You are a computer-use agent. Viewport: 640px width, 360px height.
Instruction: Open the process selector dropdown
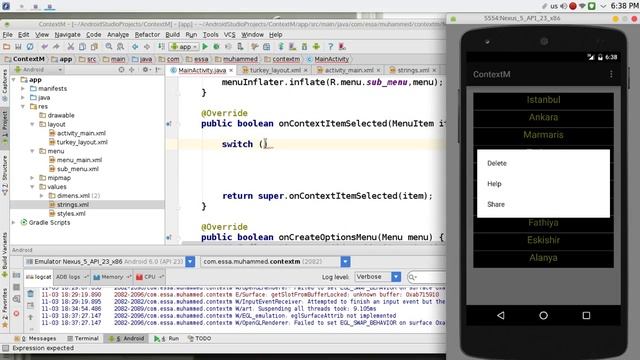[x=345, y=262]
